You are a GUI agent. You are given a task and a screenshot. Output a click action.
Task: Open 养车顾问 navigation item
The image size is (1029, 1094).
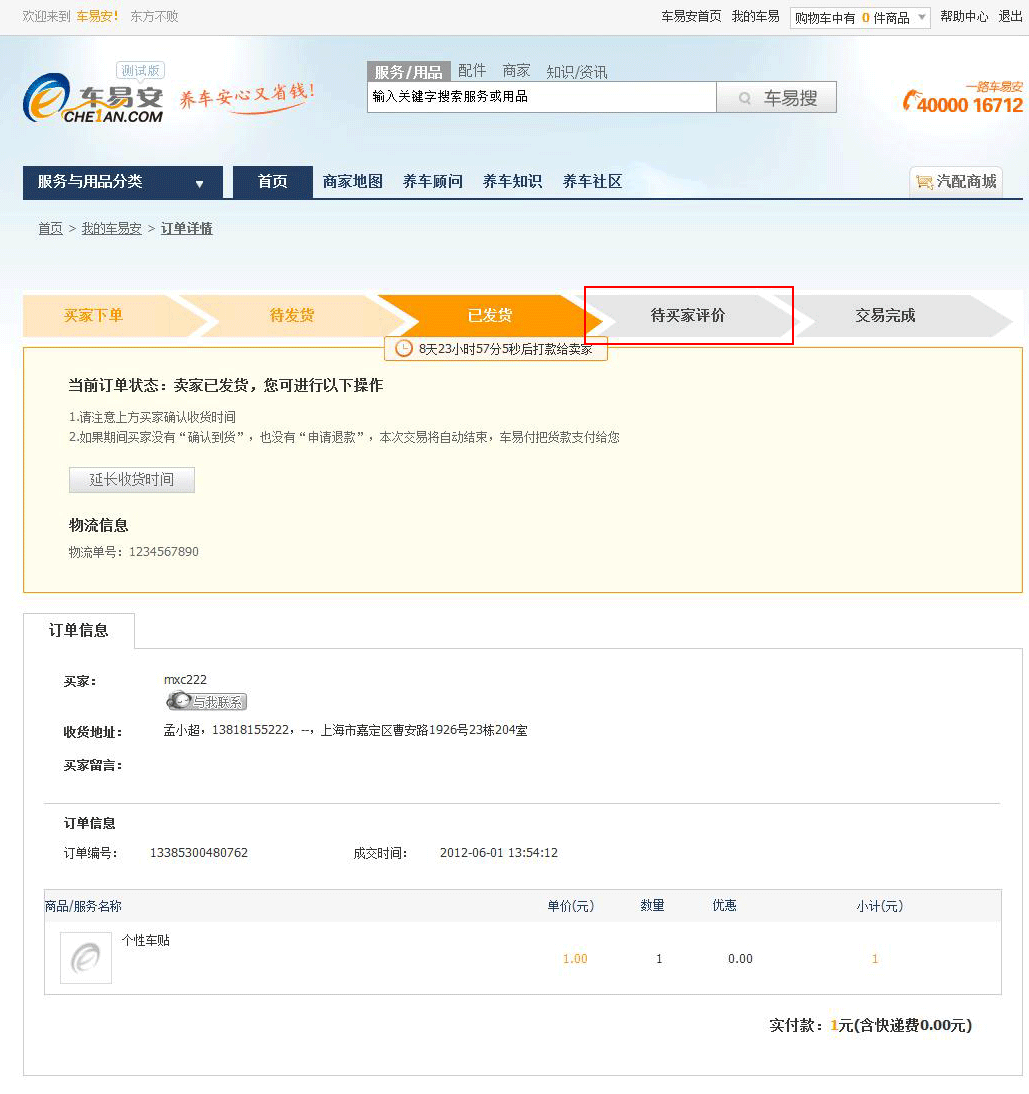pos(433,182)
